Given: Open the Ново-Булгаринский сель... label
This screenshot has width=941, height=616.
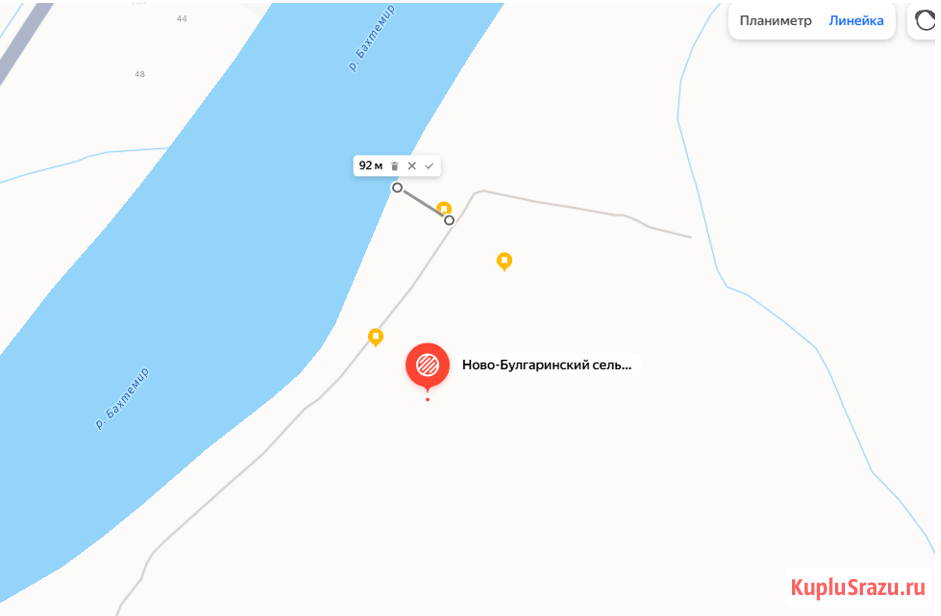Looking at the screenshot, I should [547, 365].
